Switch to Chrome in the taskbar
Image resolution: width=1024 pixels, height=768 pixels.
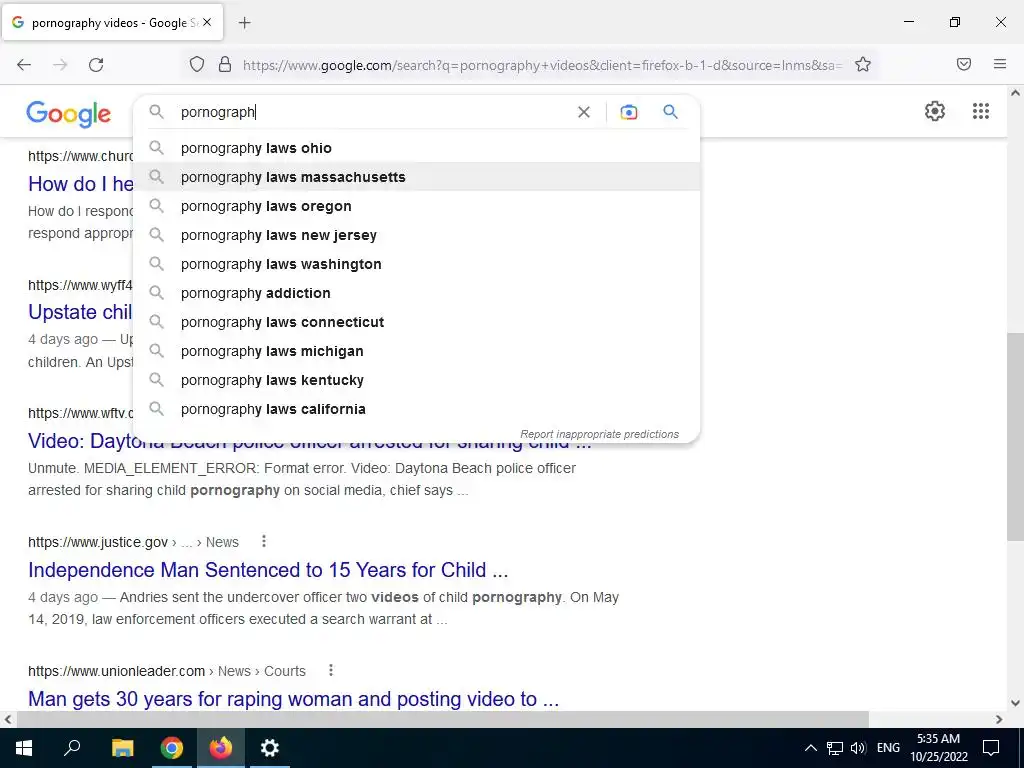click(x=172, y=748)
